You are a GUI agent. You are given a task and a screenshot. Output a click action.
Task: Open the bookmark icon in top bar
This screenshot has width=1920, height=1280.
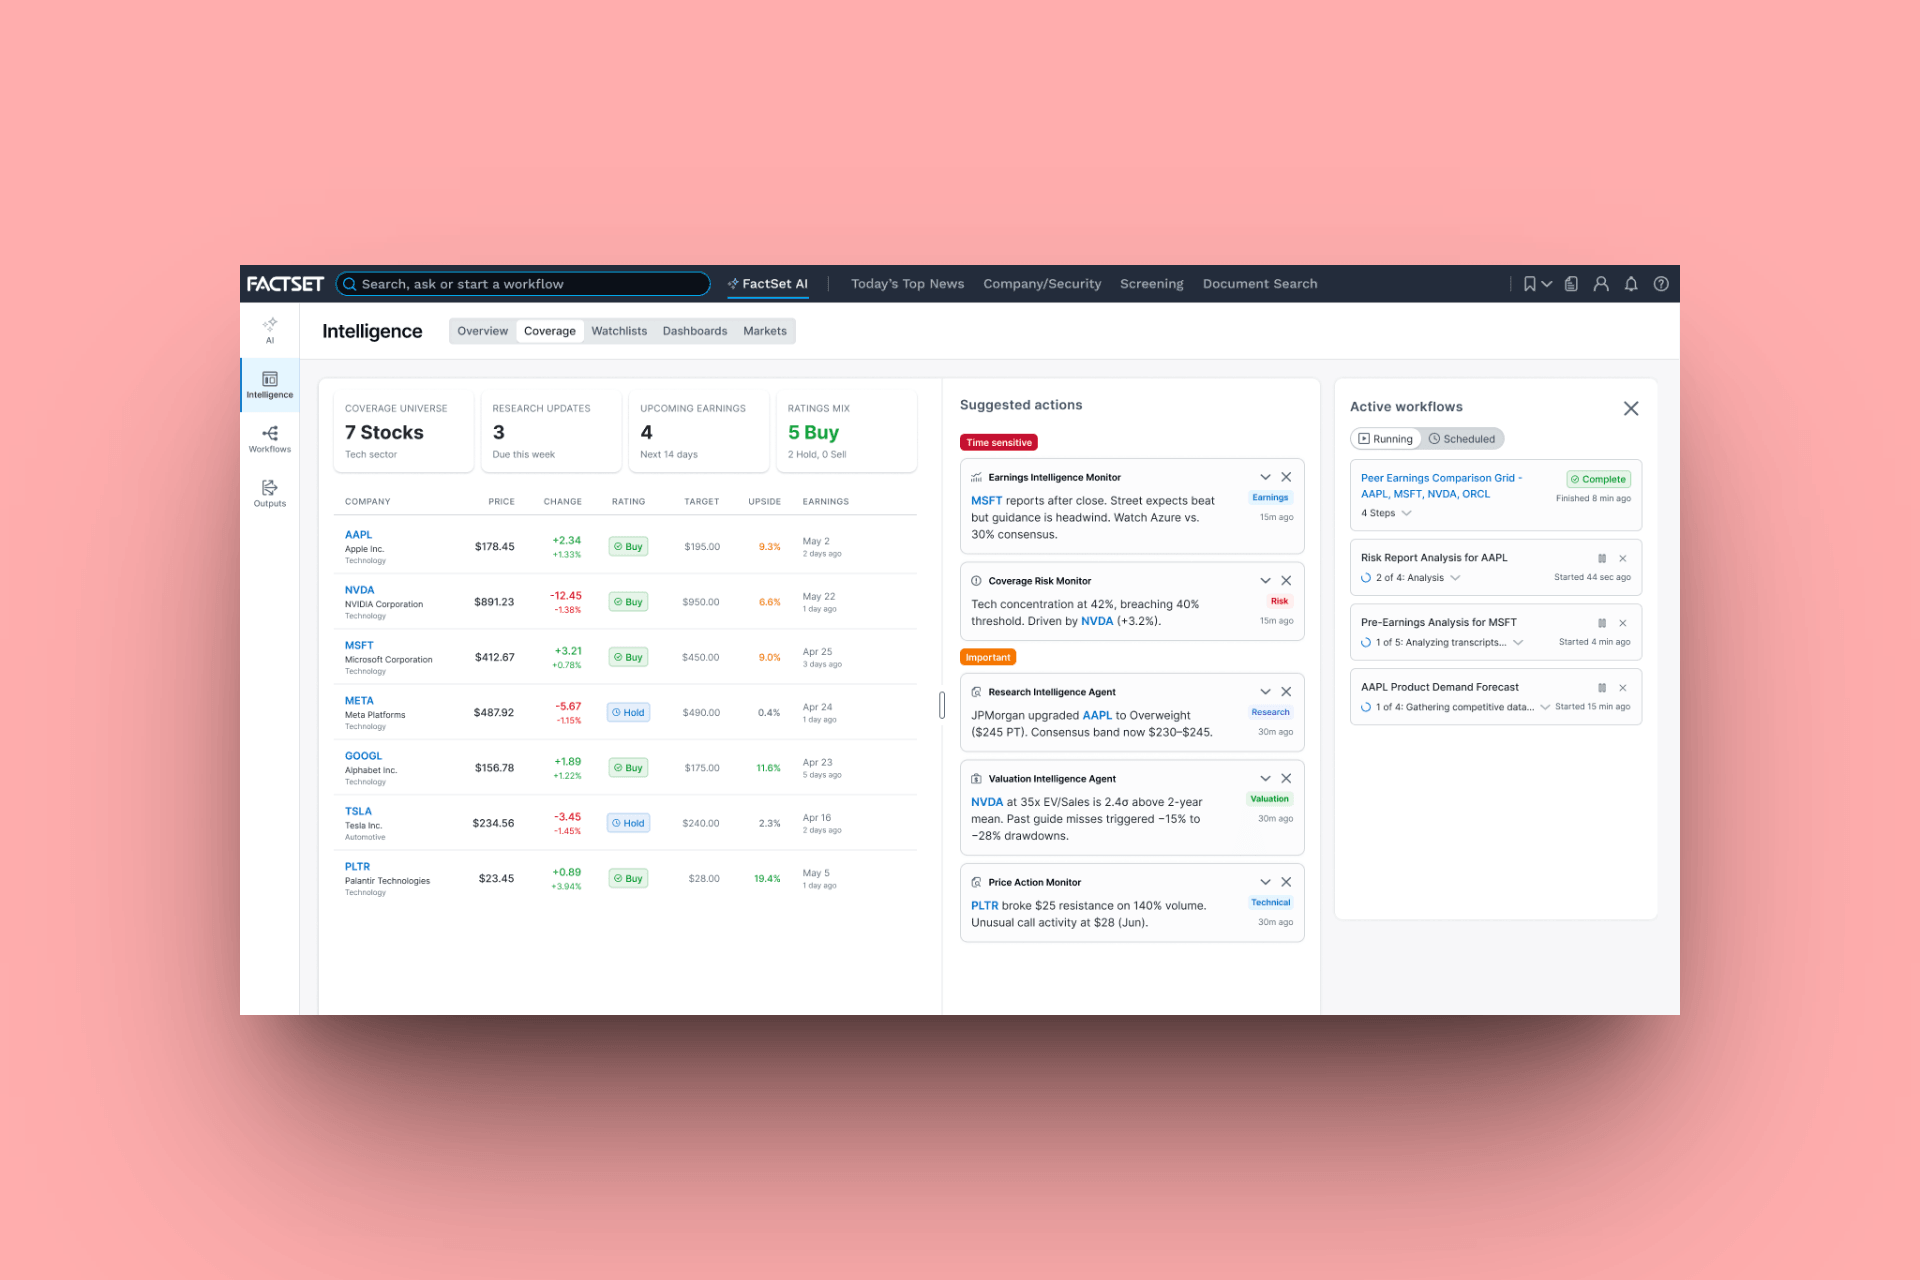[1529, 284]
